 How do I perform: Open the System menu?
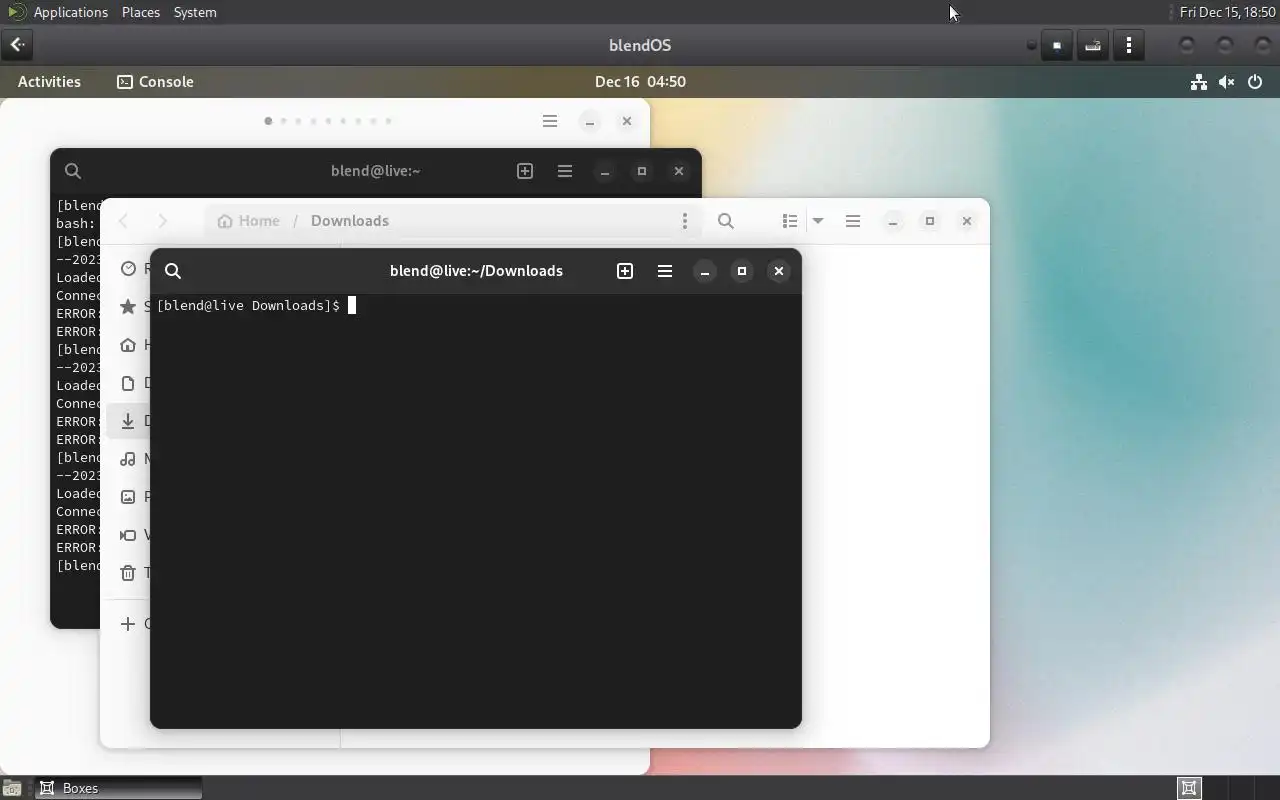coord(195,12)
